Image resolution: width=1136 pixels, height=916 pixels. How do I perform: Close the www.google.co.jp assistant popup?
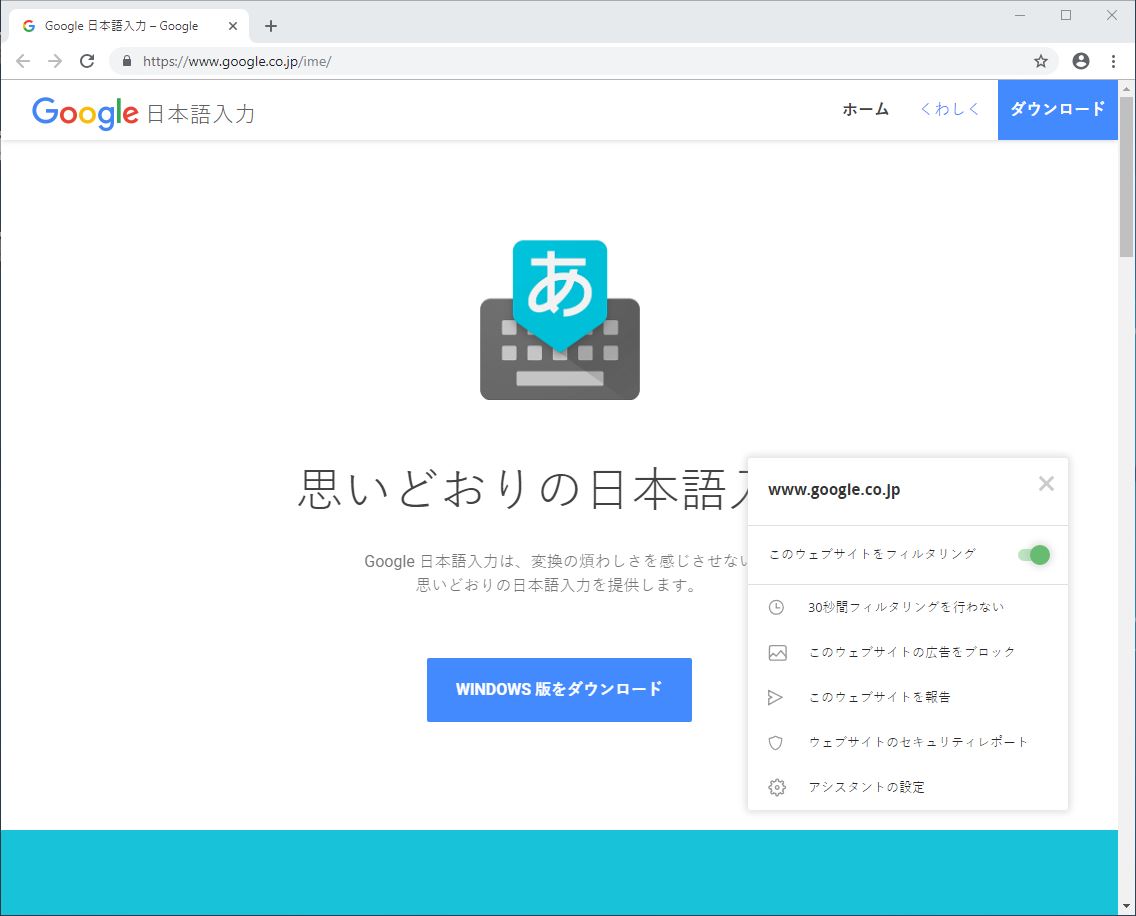point(1046,483)
